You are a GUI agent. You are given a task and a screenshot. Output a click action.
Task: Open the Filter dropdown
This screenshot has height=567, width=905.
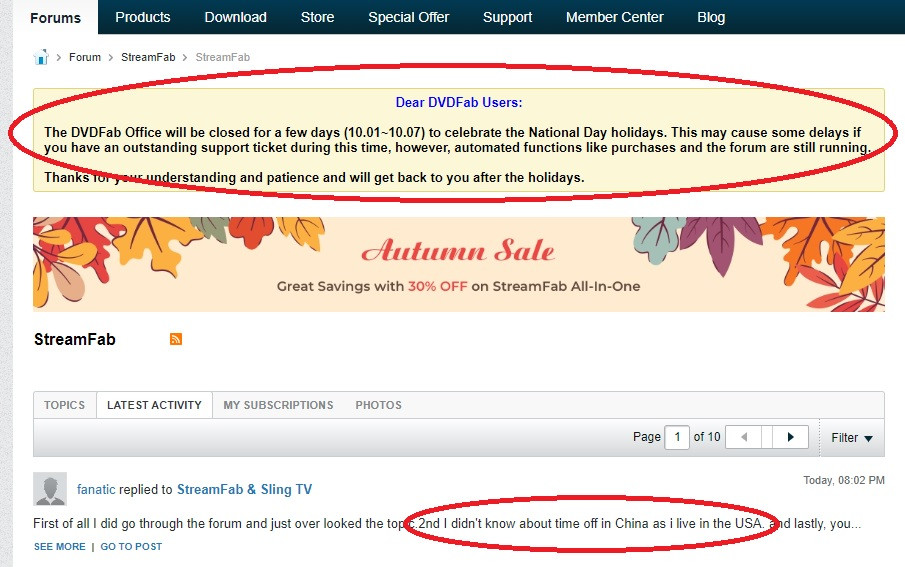coord(852,438)
